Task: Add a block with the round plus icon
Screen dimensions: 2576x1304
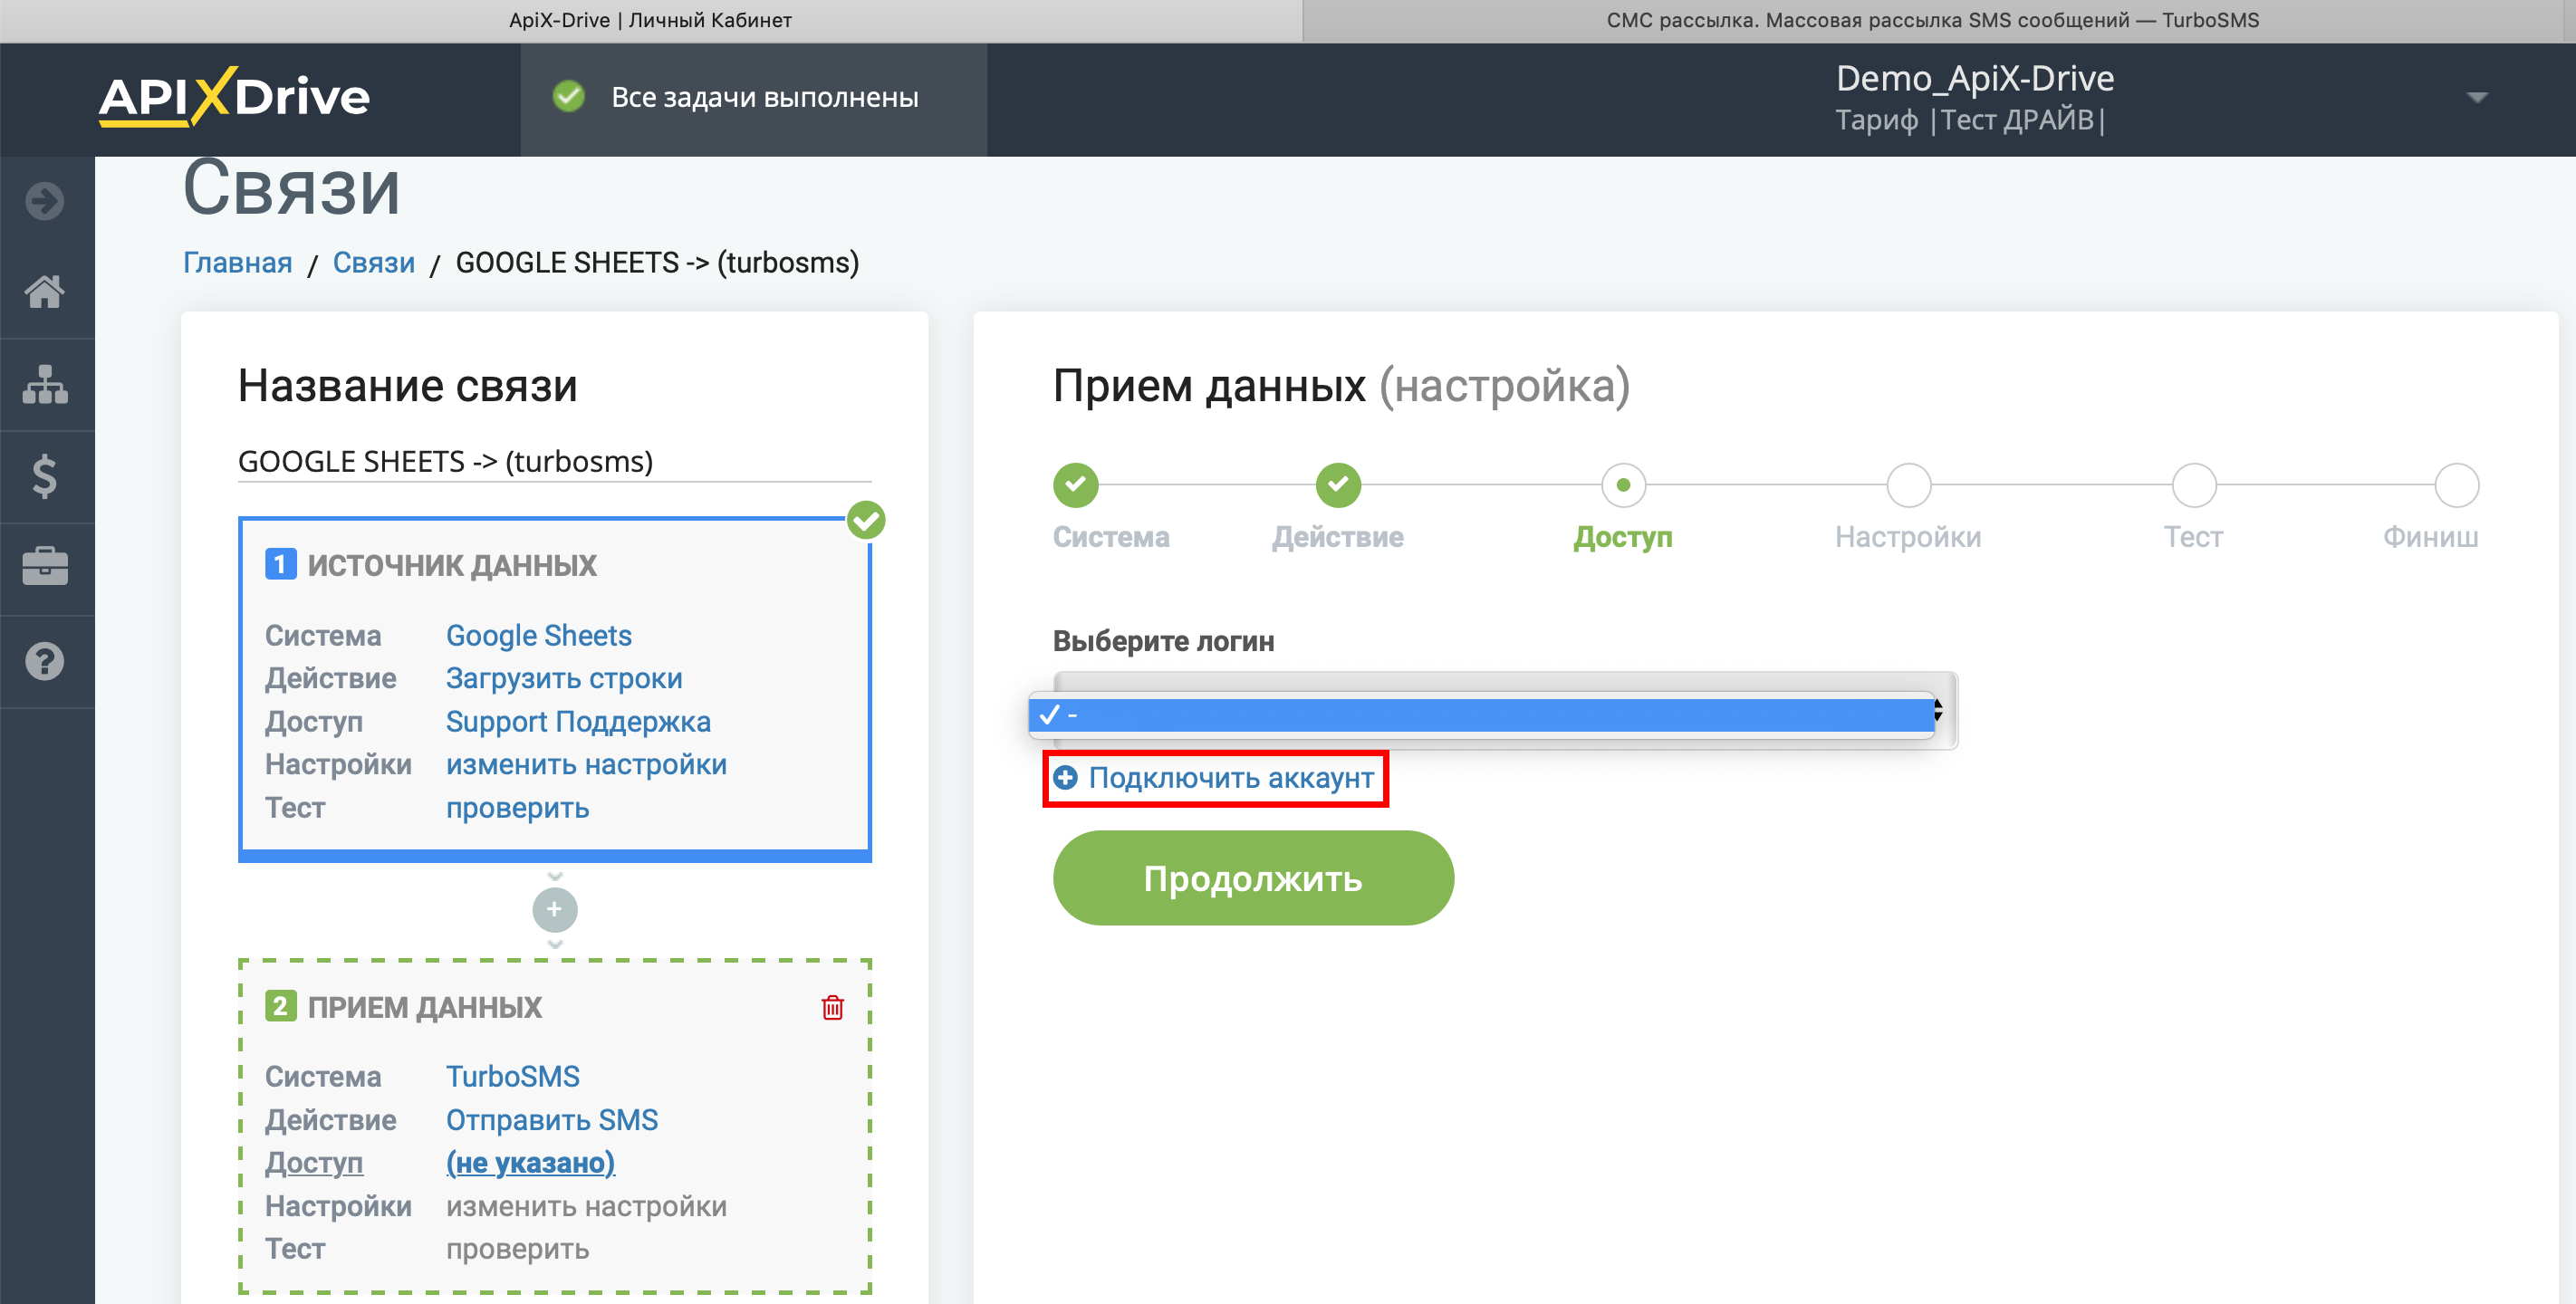Action: [555, 909]
